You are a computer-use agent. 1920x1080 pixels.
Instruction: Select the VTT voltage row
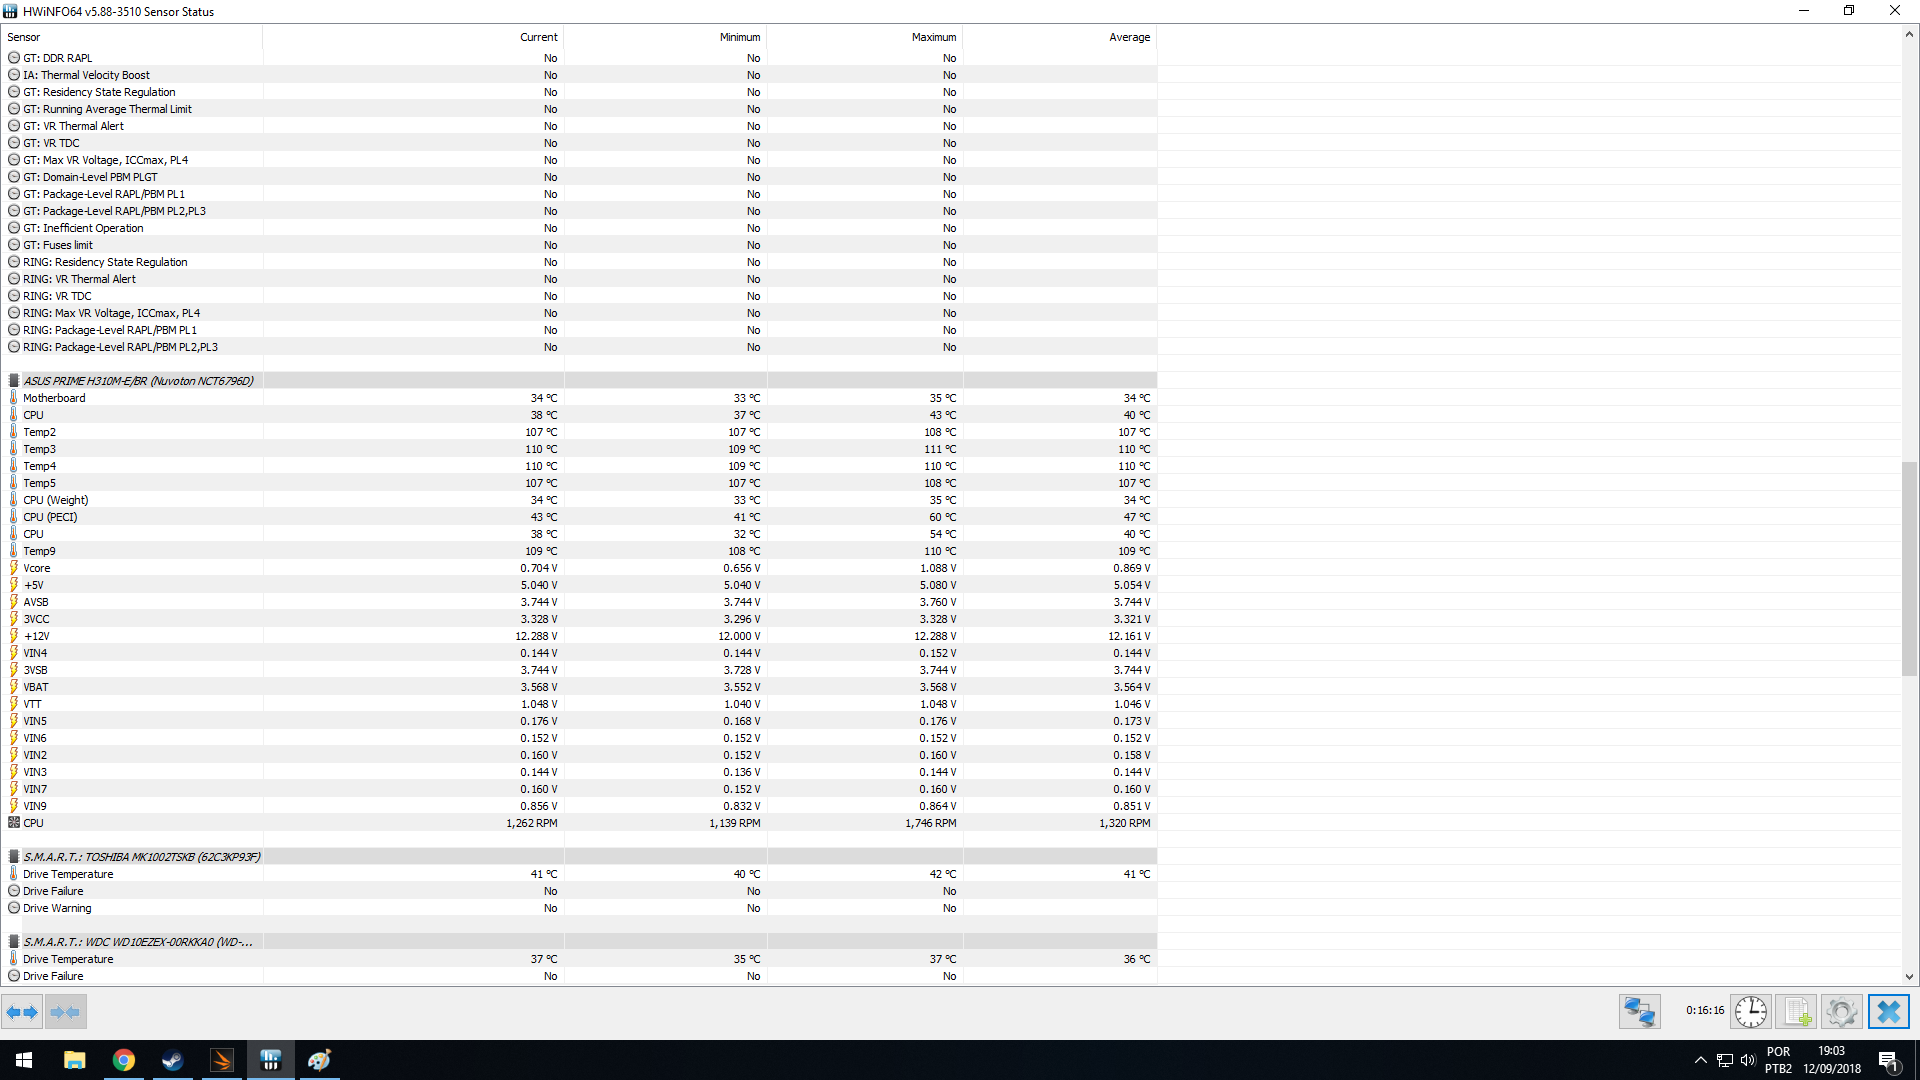580,704
